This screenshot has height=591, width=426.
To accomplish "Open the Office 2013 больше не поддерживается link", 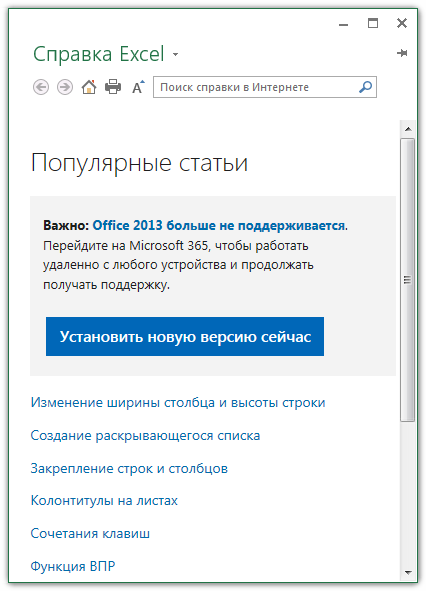I will [x=219, y=225].
